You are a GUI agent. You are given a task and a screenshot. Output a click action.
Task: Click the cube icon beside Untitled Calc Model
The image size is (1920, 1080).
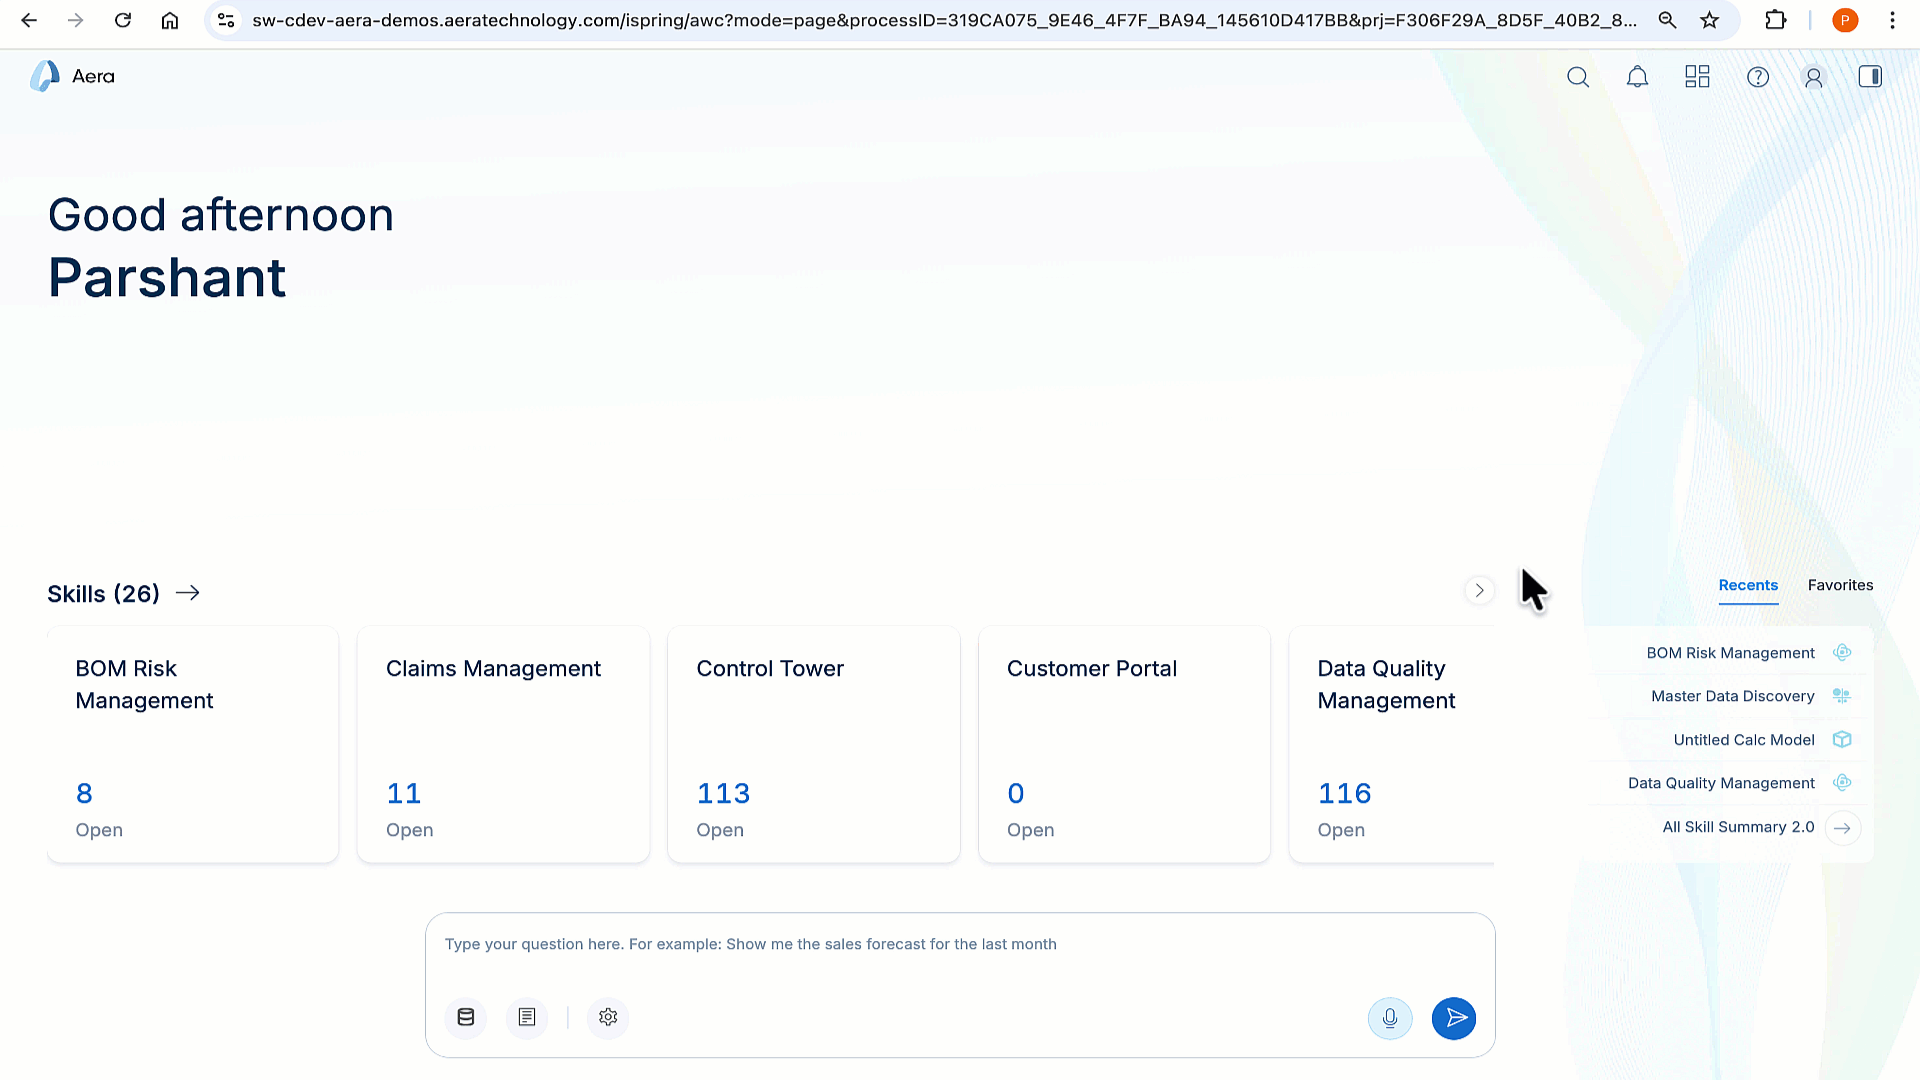click(1842, 739)
